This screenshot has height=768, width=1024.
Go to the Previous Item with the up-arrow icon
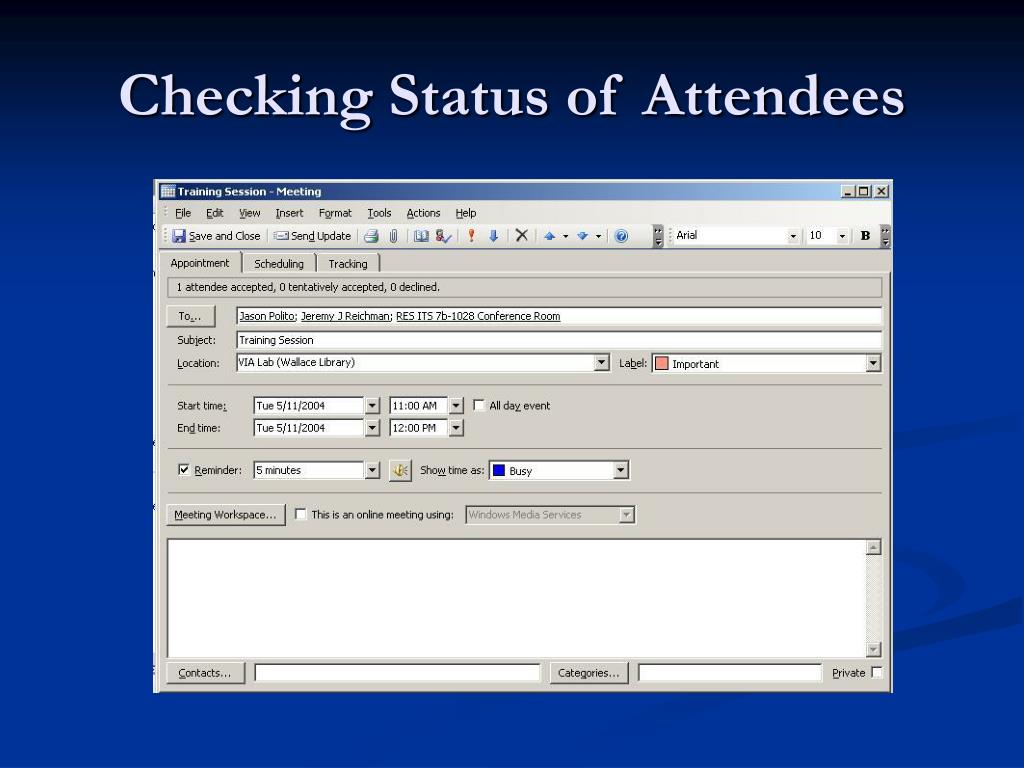pyautogui.click(x=549, y=236)
